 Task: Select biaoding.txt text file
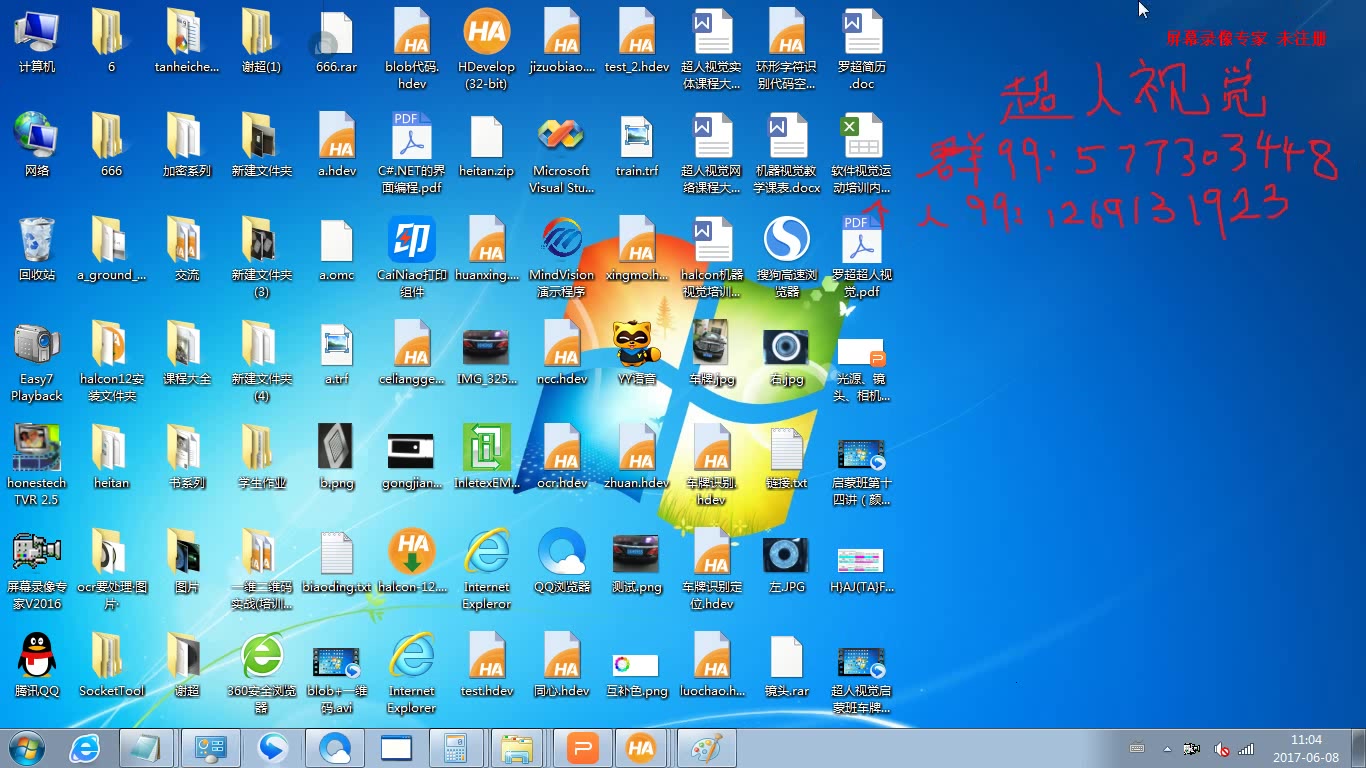pyautogui.click(x=337, y=561)
